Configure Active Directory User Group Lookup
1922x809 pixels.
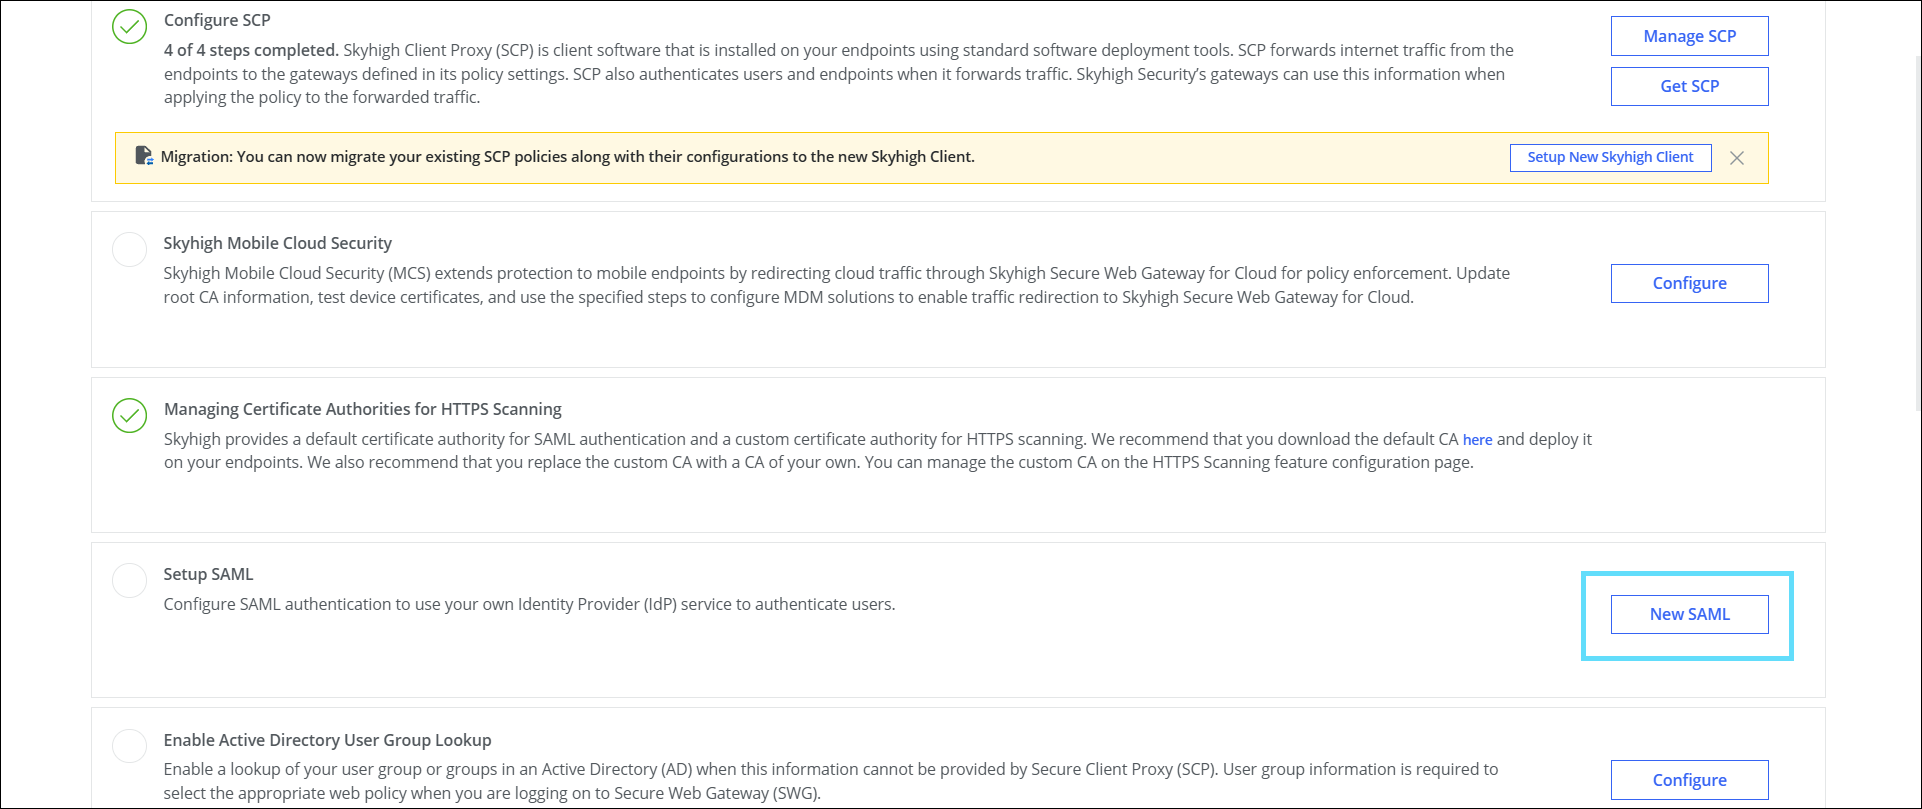[x=1689, y=780]
